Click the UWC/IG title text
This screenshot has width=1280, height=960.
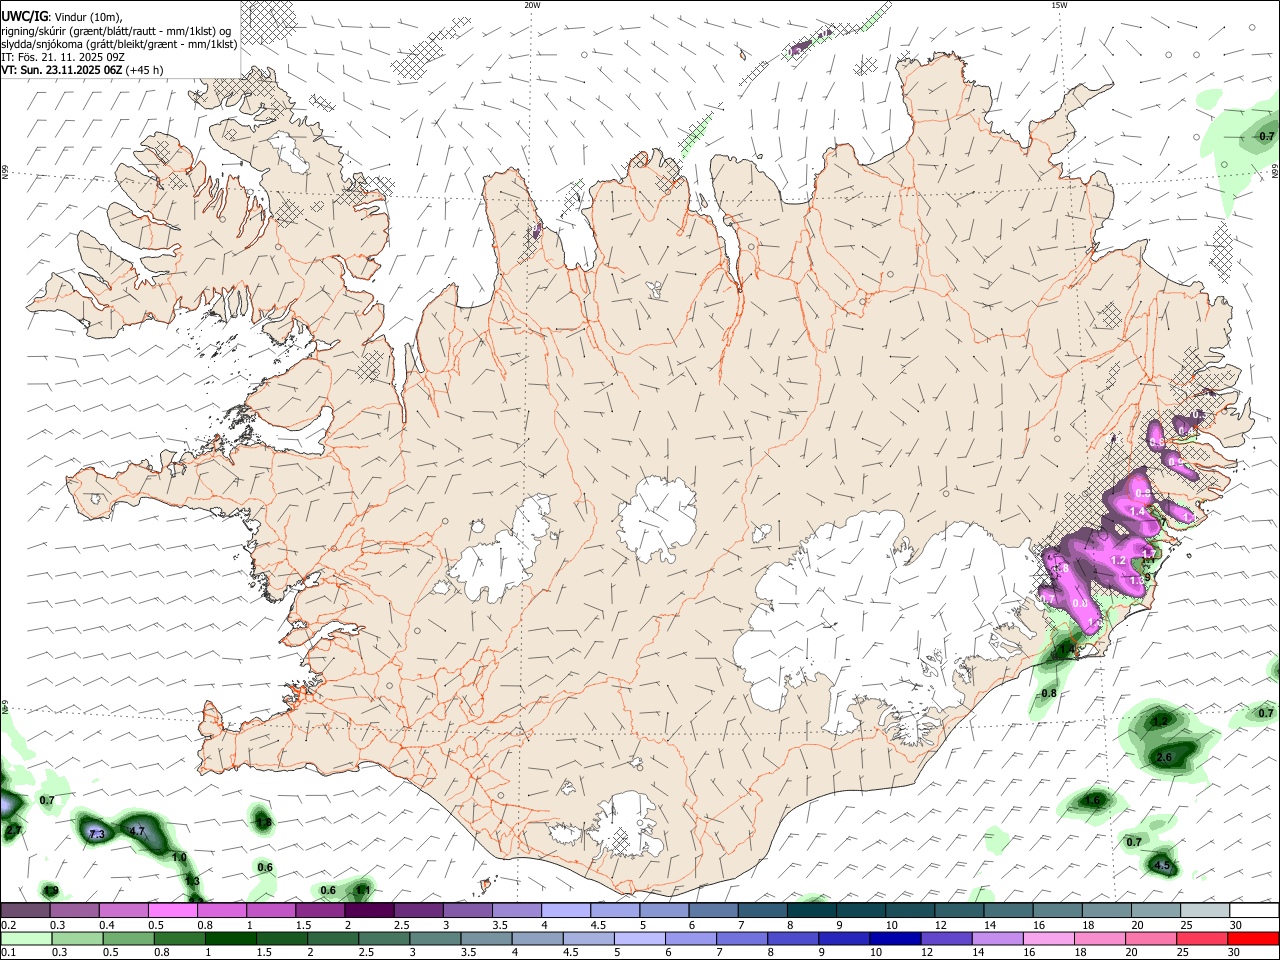pos(24,17)
